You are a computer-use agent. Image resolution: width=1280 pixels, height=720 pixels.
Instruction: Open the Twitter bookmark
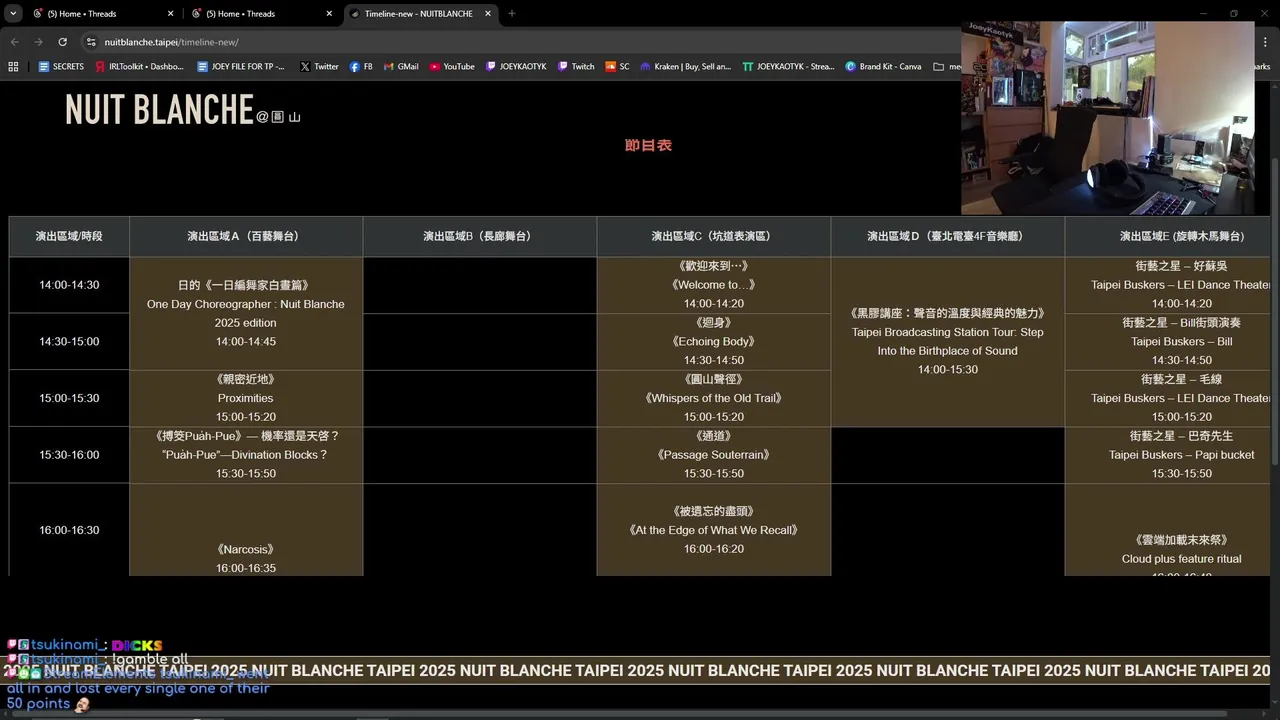coord(319,67)
